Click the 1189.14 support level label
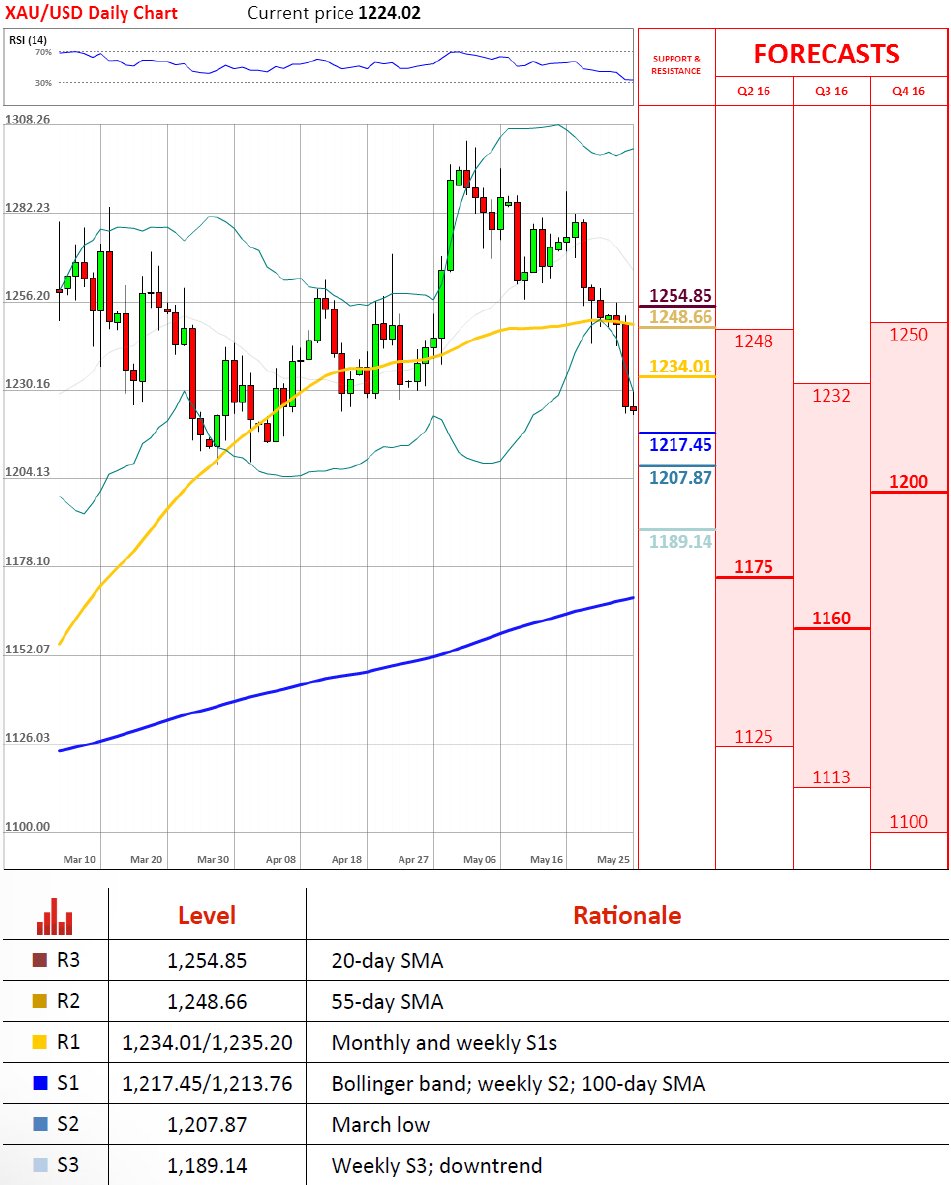The image size is (951, 1185). 680,542
